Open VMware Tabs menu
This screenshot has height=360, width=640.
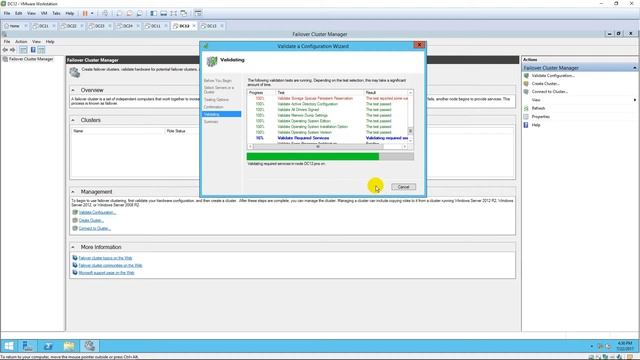click(x=56, y=13)
